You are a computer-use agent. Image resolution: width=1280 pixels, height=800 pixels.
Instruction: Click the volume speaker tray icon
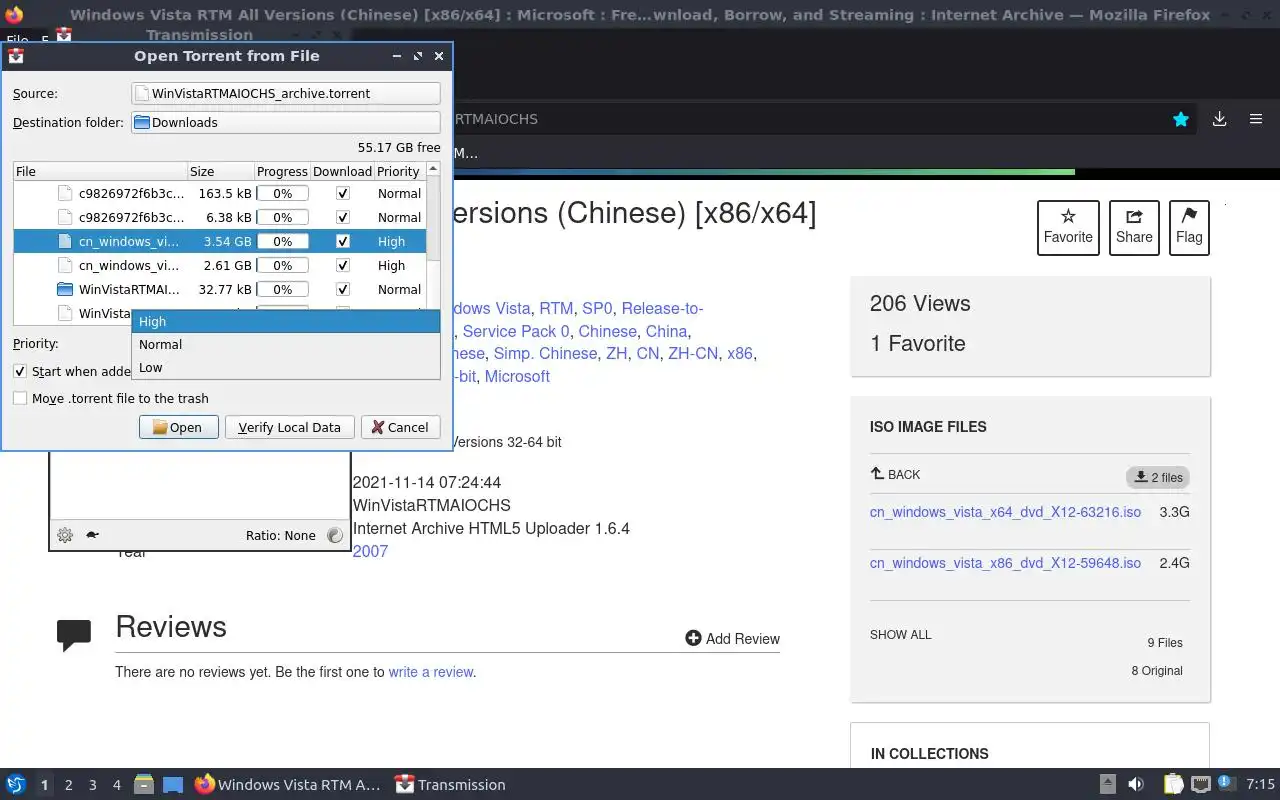tap(1136, 785)
